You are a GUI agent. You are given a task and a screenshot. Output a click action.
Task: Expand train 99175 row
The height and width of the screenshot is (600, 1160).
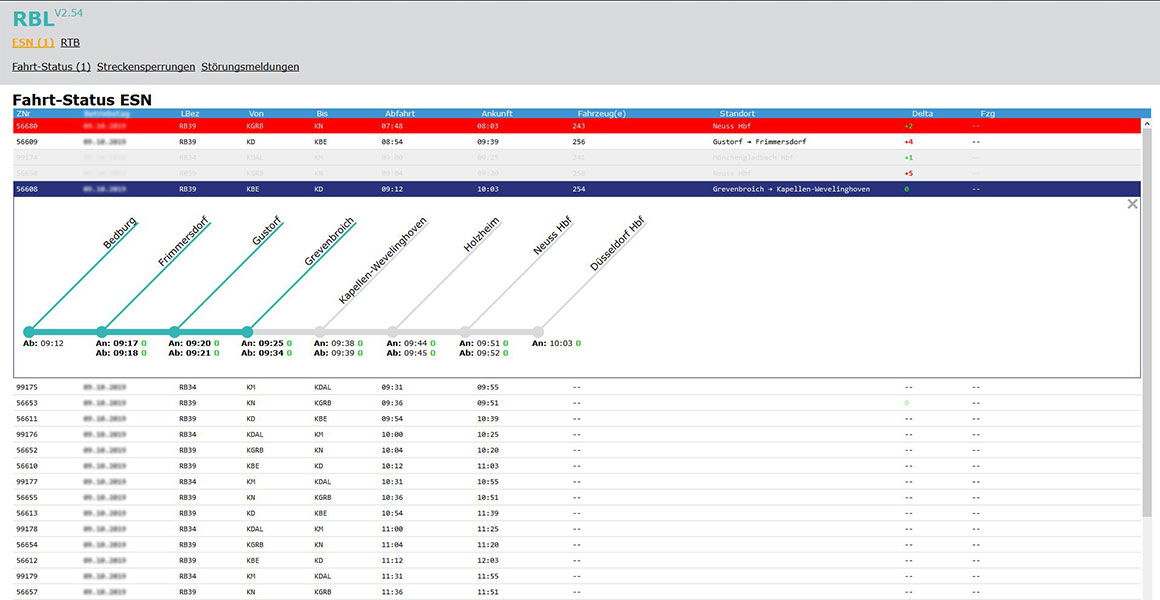coord(579,387)
